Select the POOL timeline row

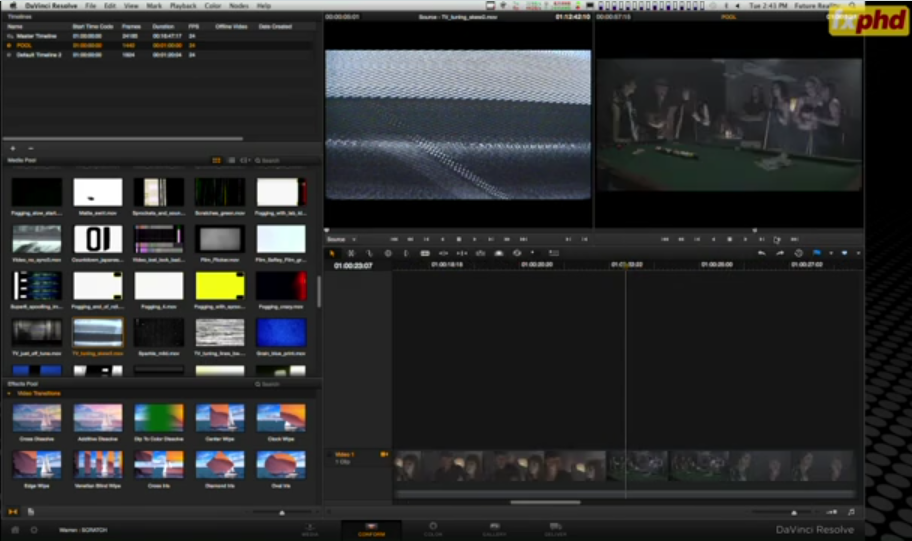coord(158,45)
